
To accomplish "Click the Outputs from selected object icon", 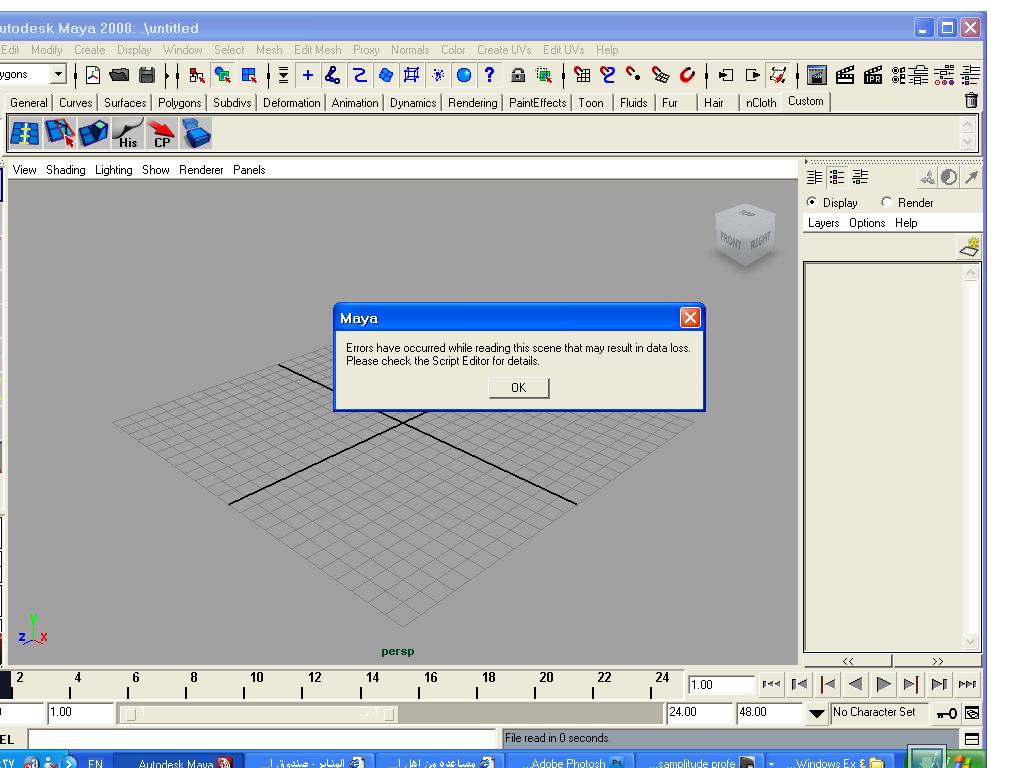I will 752,75.
